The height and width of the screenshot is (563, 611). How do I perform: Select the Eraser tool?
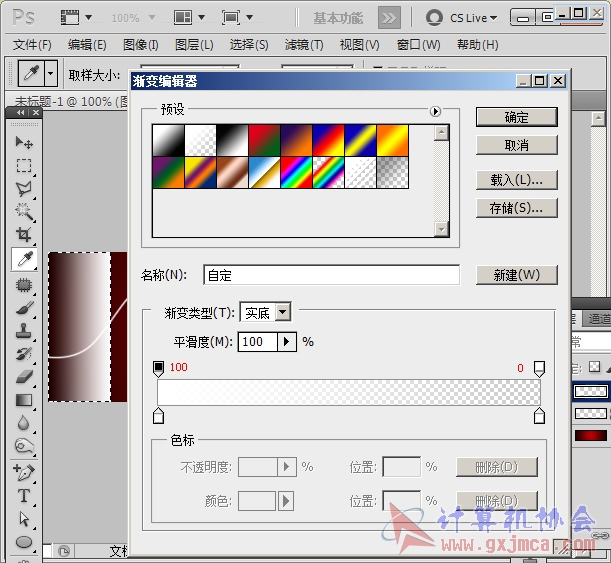coord(24,377)
